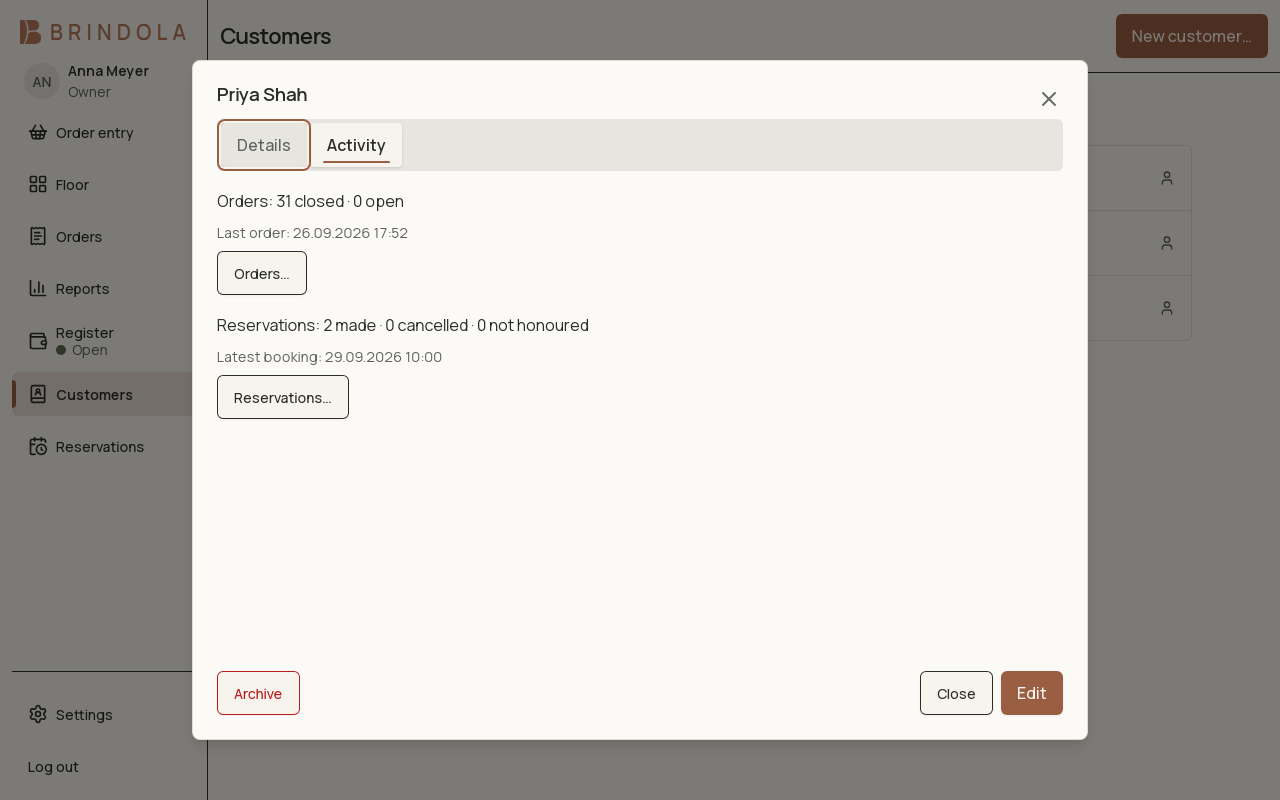The width and height of the screenshot is (1280, 800).
Task: Archive this customer
Action: click(258, 693)
